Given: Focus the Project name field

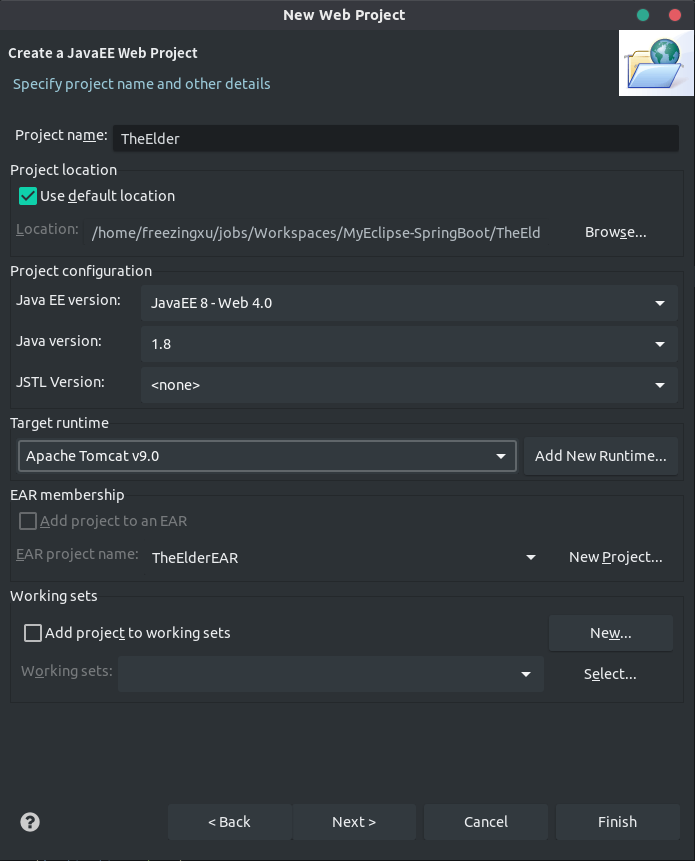Looking at the screenshot, I should (396, 138).
